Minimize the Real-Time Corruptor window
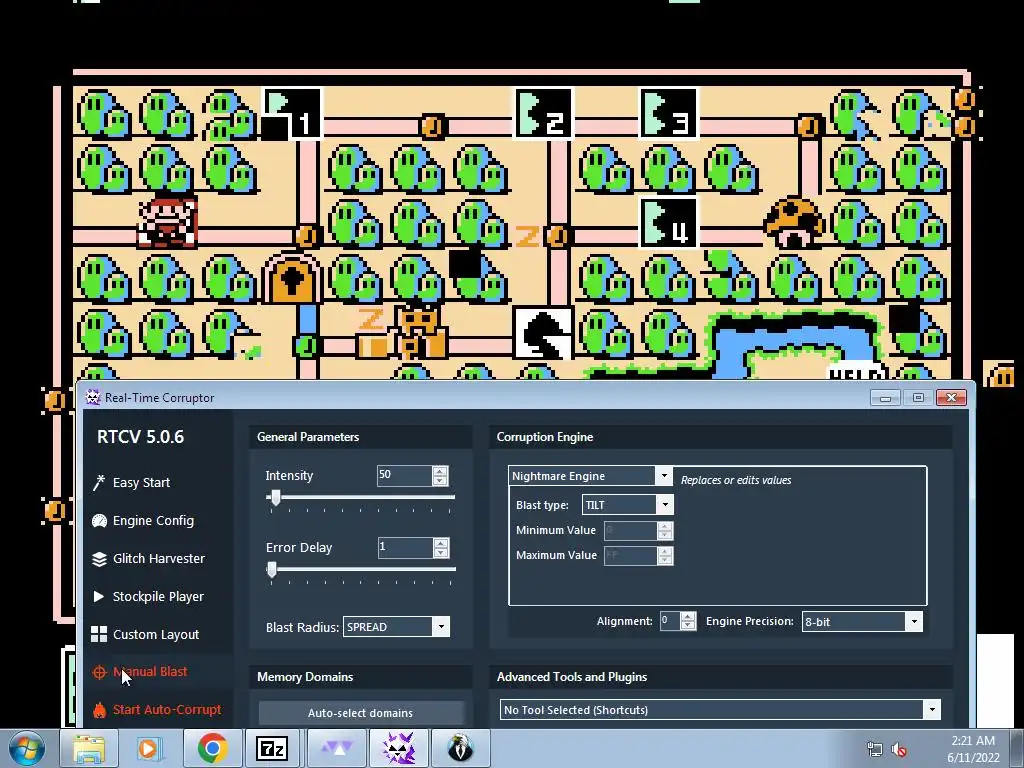This screenshot has width=1024, height=768. click(886, 398)
